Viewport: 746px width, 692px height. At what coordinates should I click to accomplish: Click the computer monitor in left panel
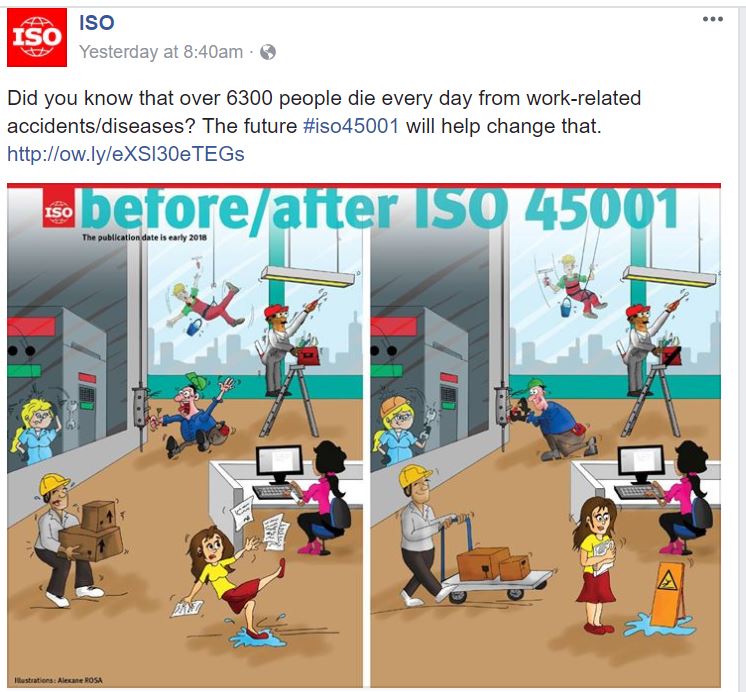click(279, 464)
